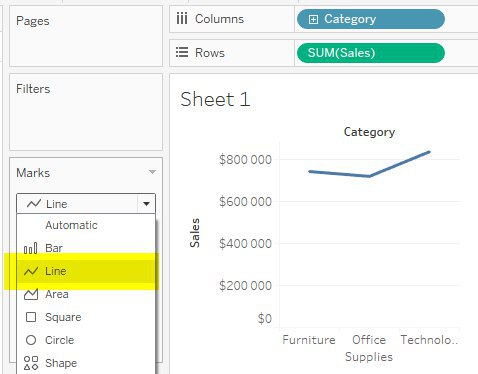Click the Area chart icon in list
This screenshot has width=478, height=374.
31,294
